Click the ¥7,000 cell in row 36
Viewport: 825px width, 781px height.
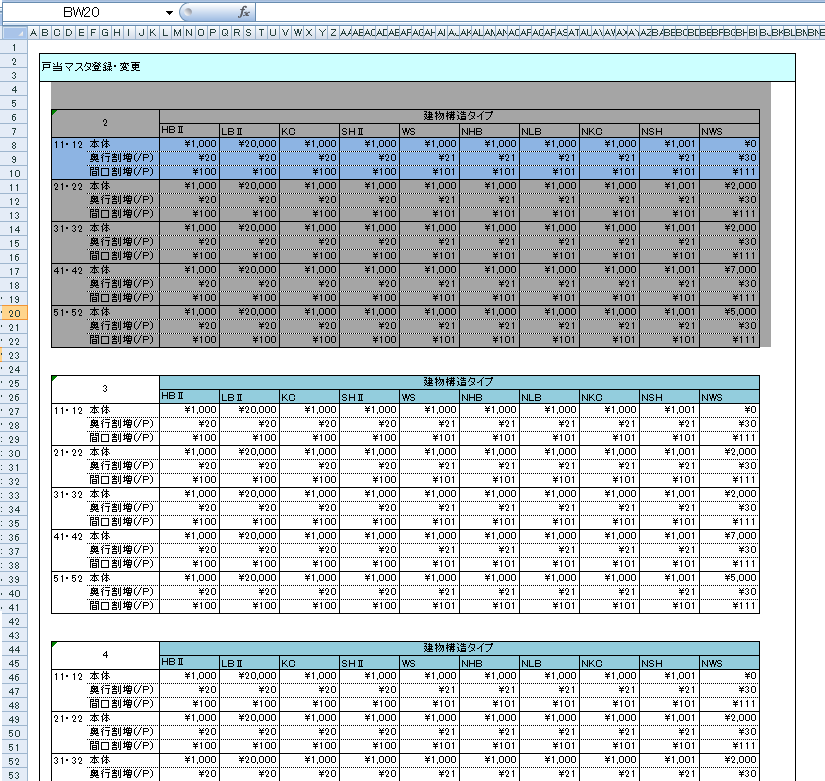(x=729, y=536)
